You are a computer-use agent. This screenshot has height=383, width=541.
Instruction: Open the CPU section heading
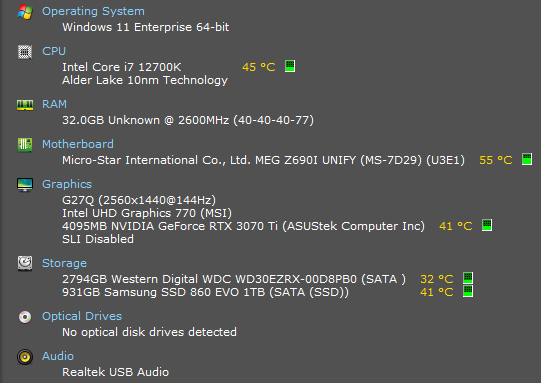54,51
